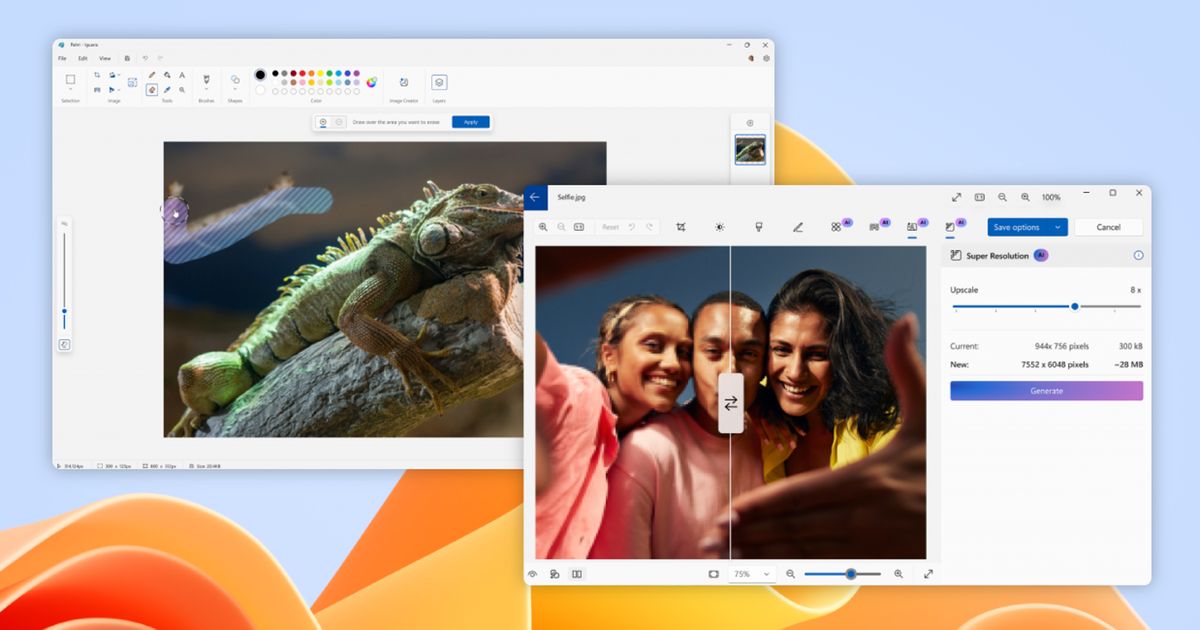Toggle the Layers panel in Paint
1200x630 pixels.
click(439, 82)
